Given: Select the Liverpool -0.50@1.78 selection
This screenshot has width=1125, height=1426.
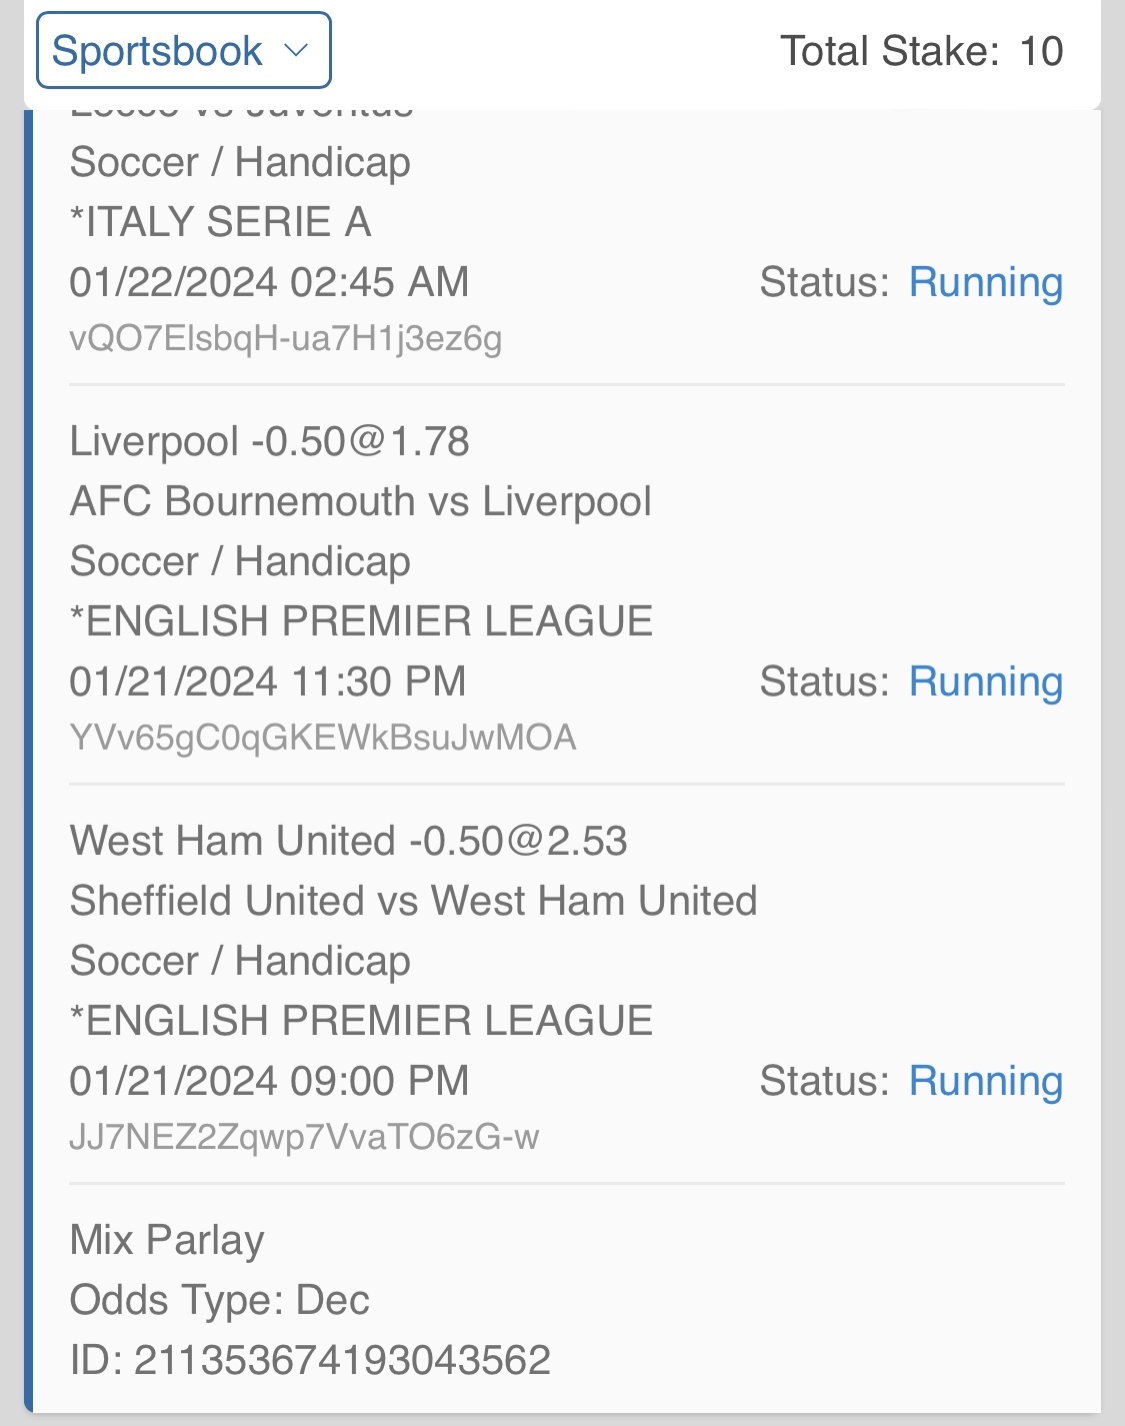Looking at the screenshot, I should 269,441.
